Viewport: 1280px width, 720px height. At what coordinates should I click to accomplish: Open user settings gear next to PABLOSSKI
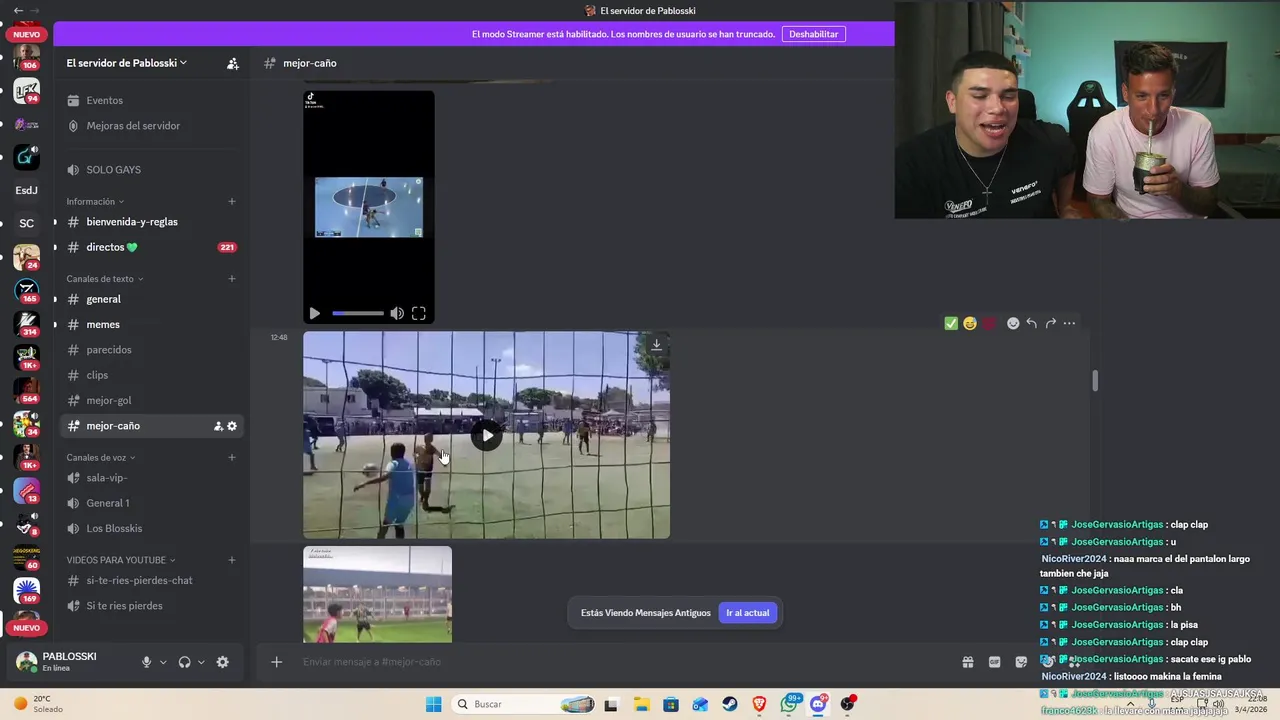[x=222, y=662]
